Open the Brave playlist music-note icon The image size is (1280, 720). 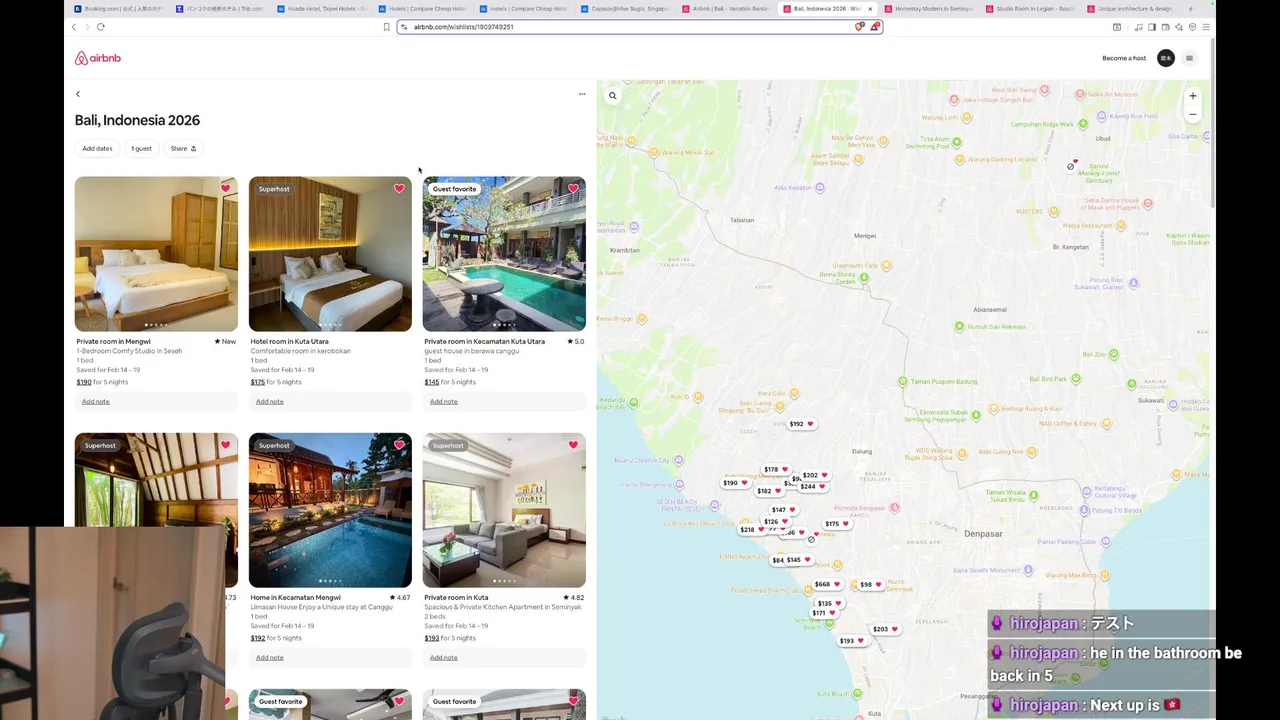(1139, 27)
